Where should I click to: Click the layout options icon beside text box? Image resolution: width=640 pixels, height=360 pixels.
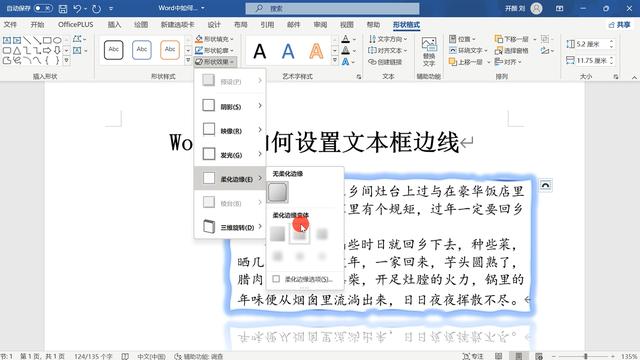coord(545,185)
